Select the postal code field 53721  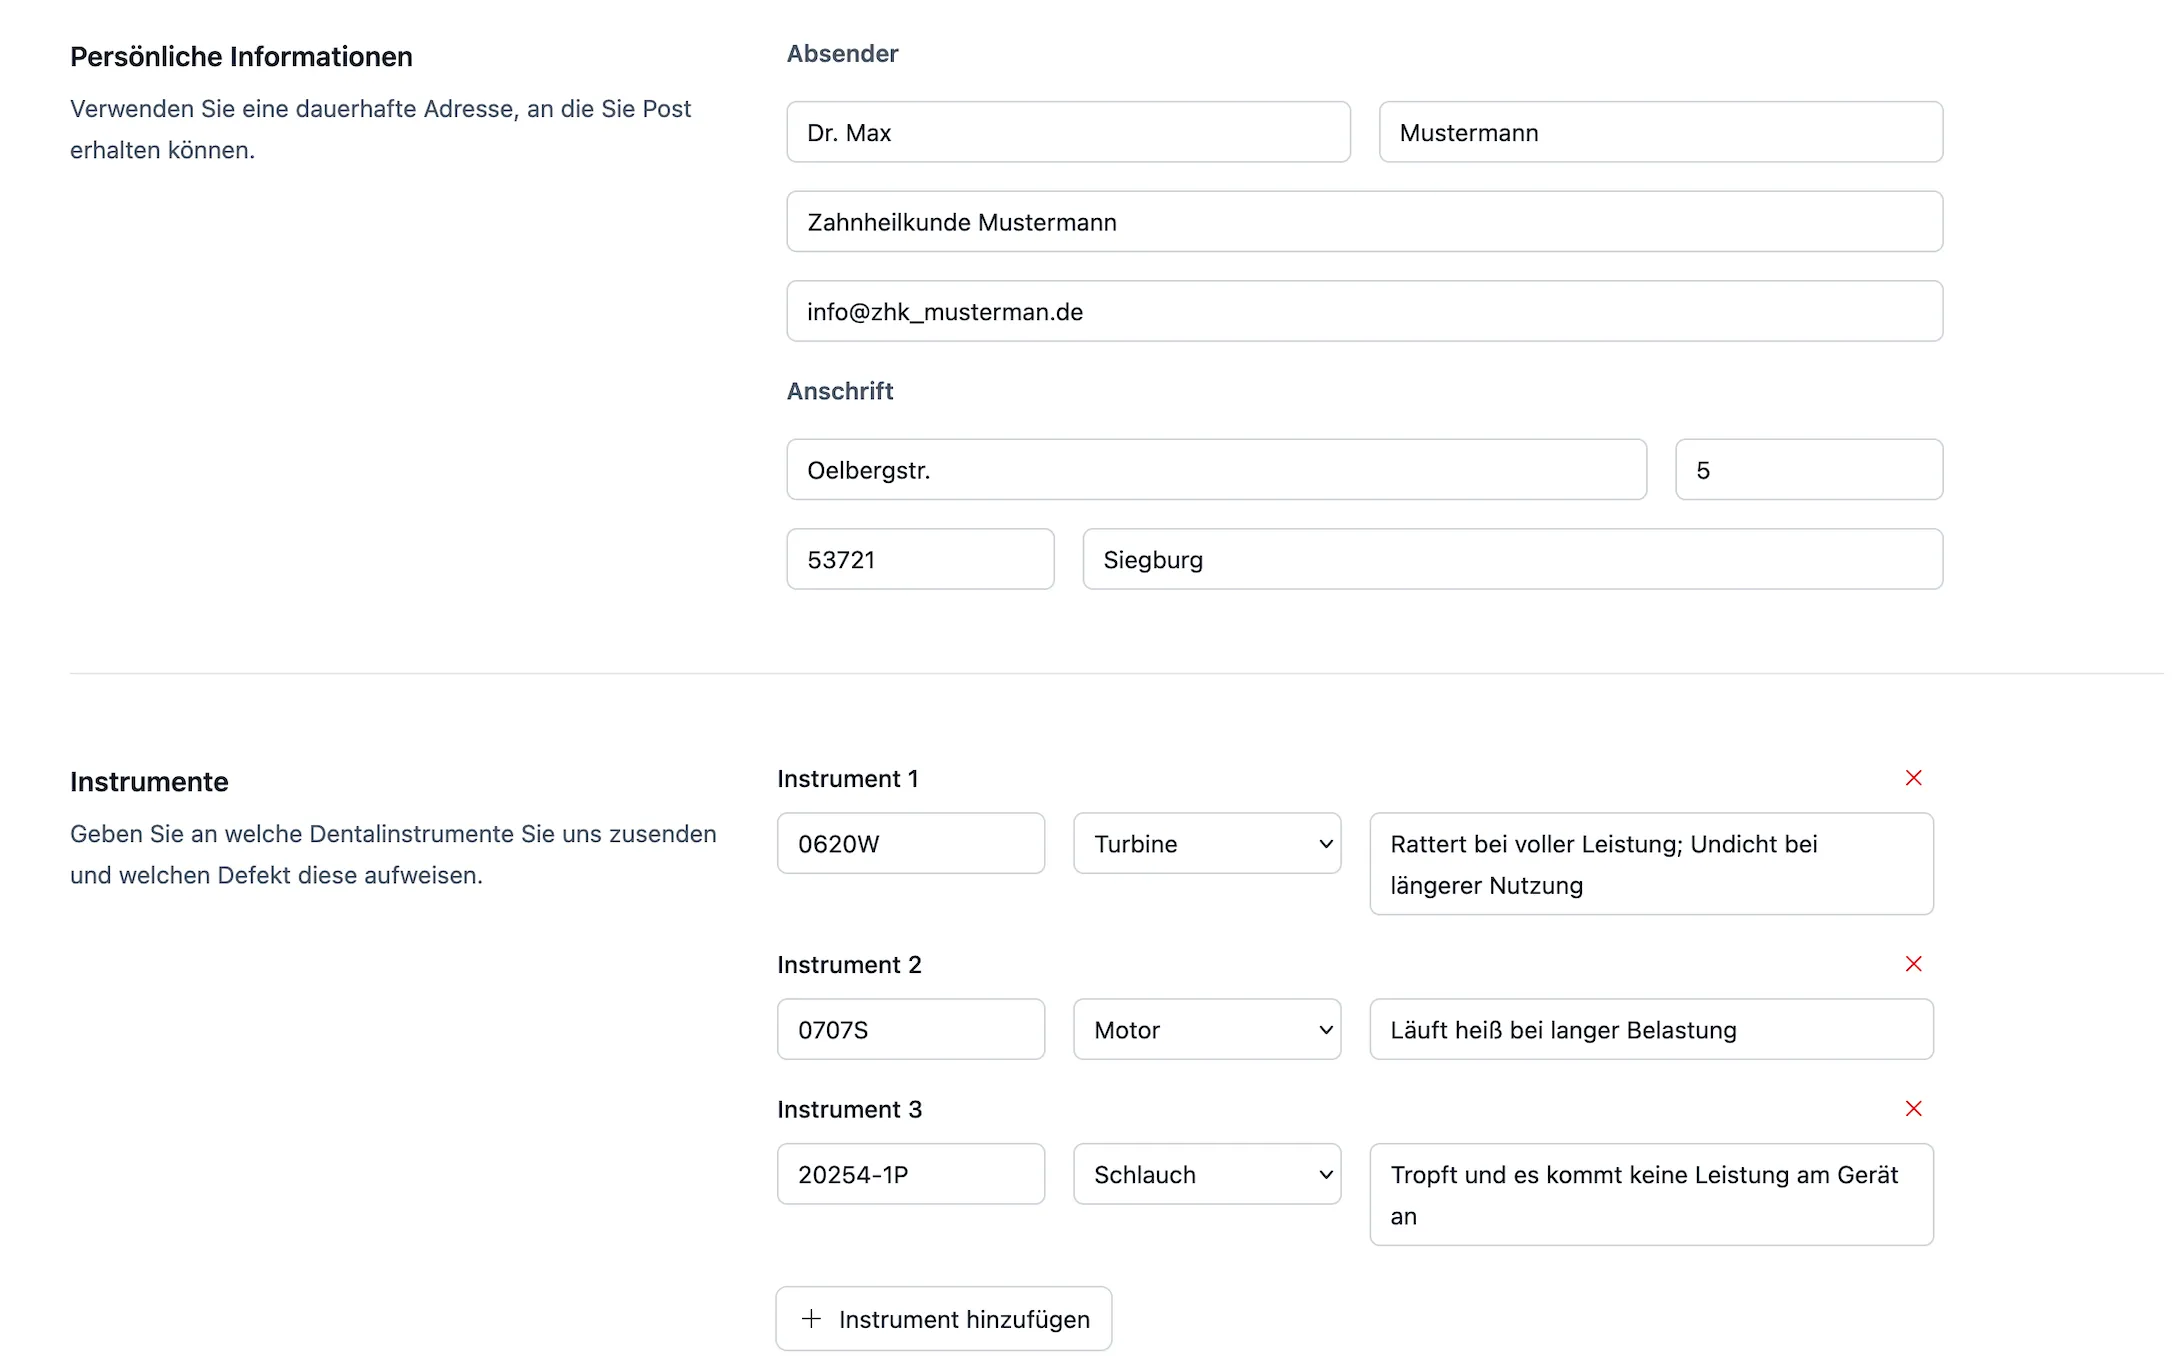click(x=919, y=559)
